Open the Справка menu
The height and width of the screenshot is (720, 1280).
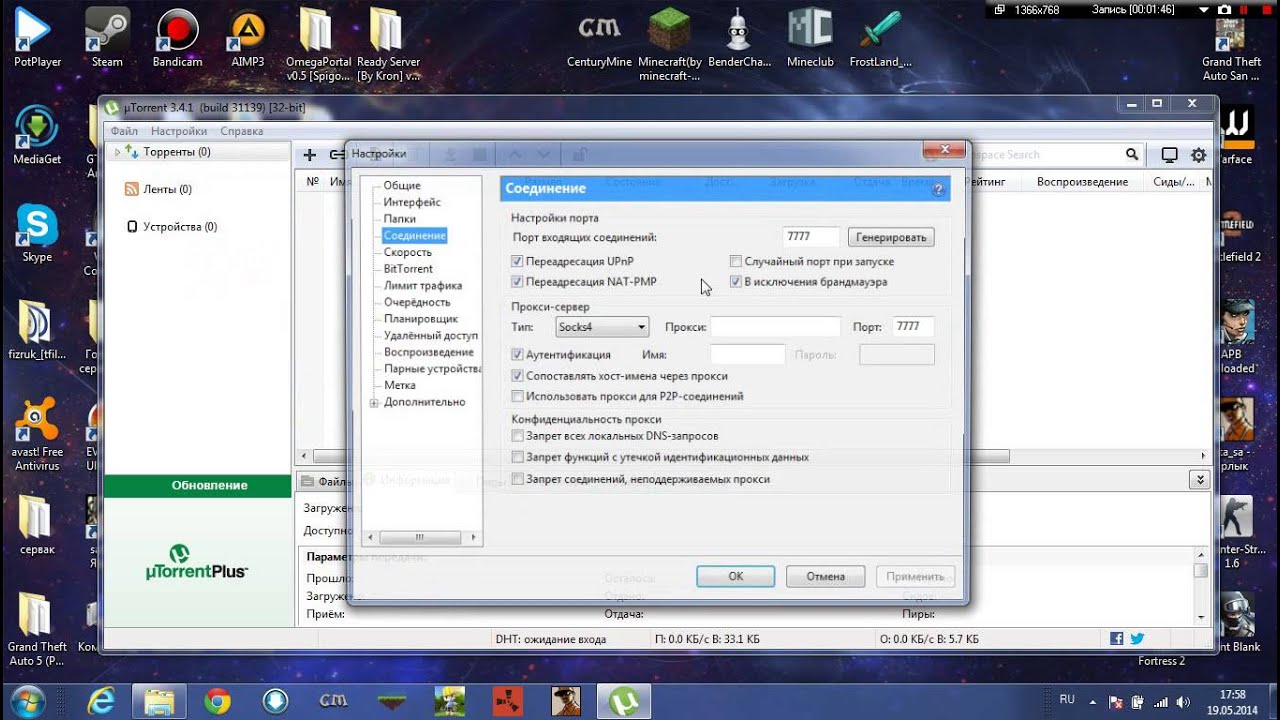[x=242, y=131]
